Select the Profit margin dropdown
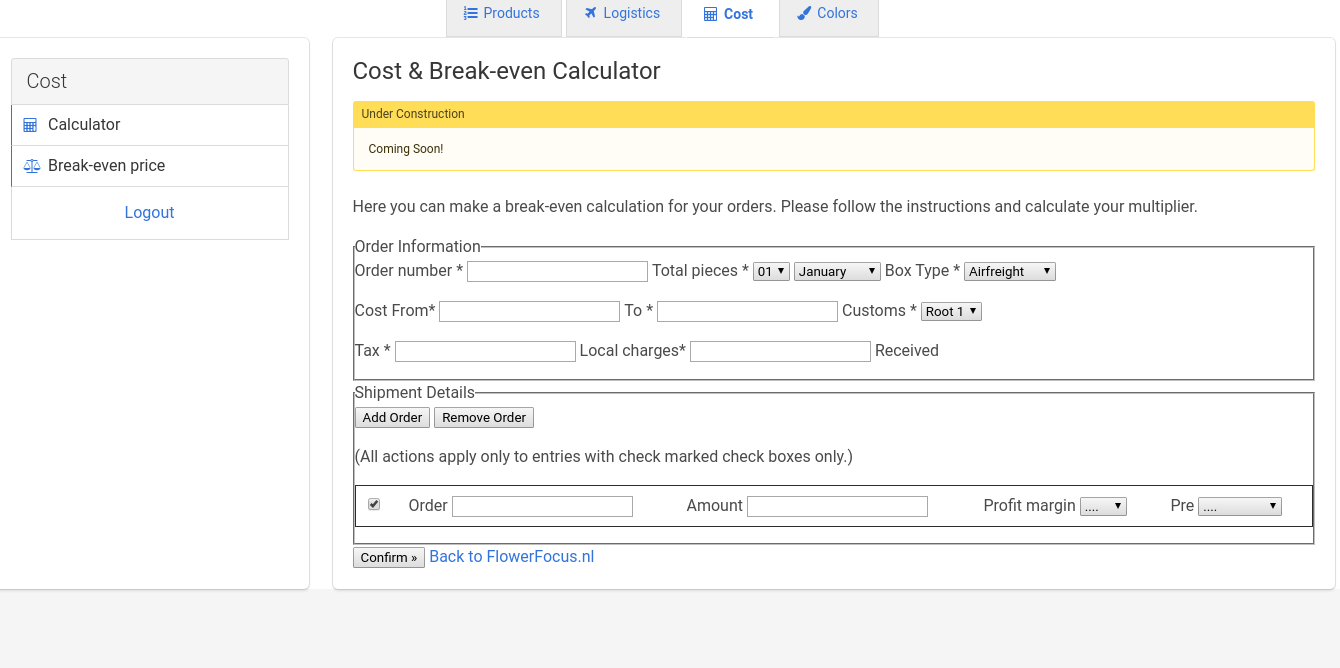The image size is (1340, 668). 1103,506
